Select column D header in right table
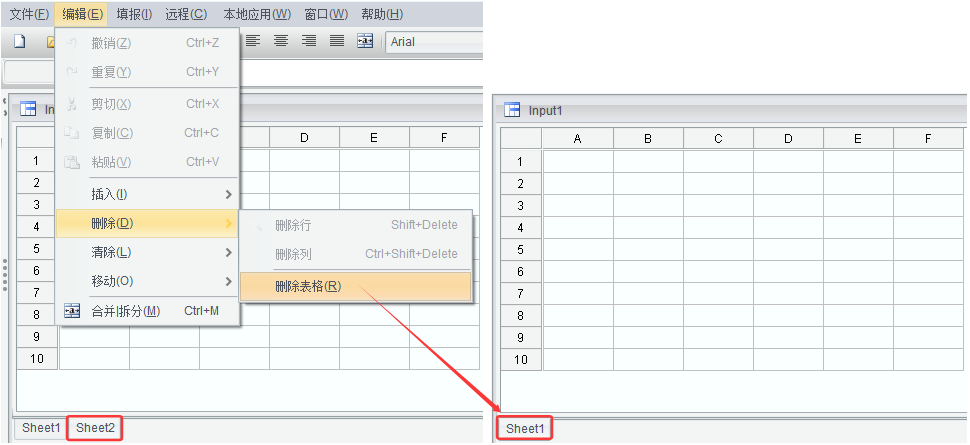This screenshot has height=445, width=970. 788,139
